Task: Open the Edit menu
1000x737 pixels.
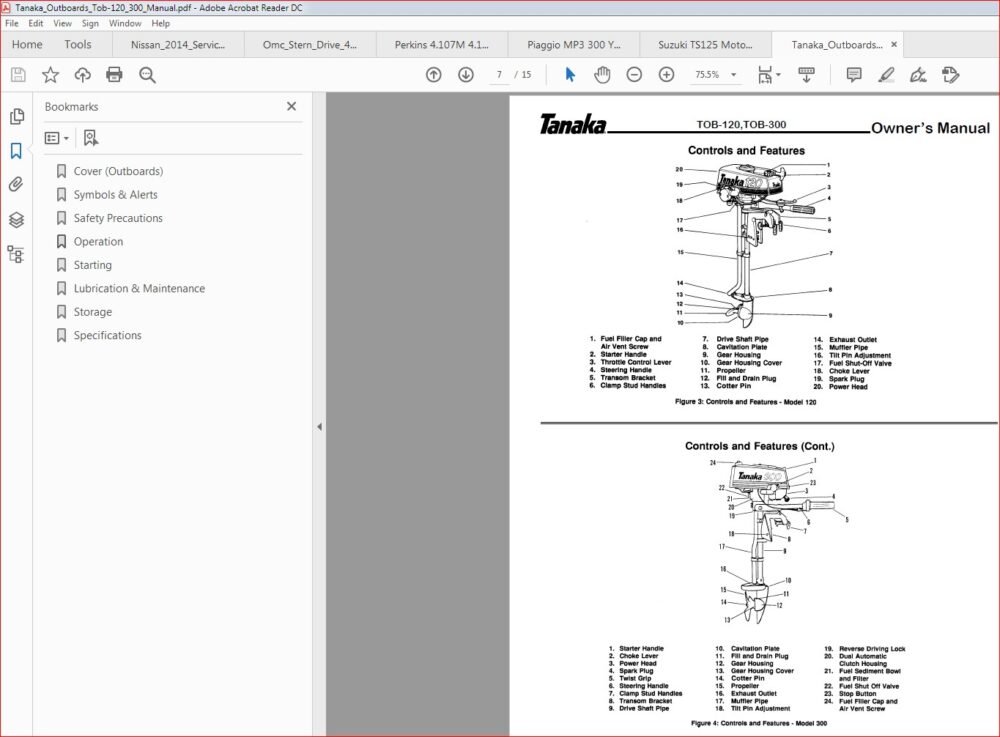Action: (36, 23)
